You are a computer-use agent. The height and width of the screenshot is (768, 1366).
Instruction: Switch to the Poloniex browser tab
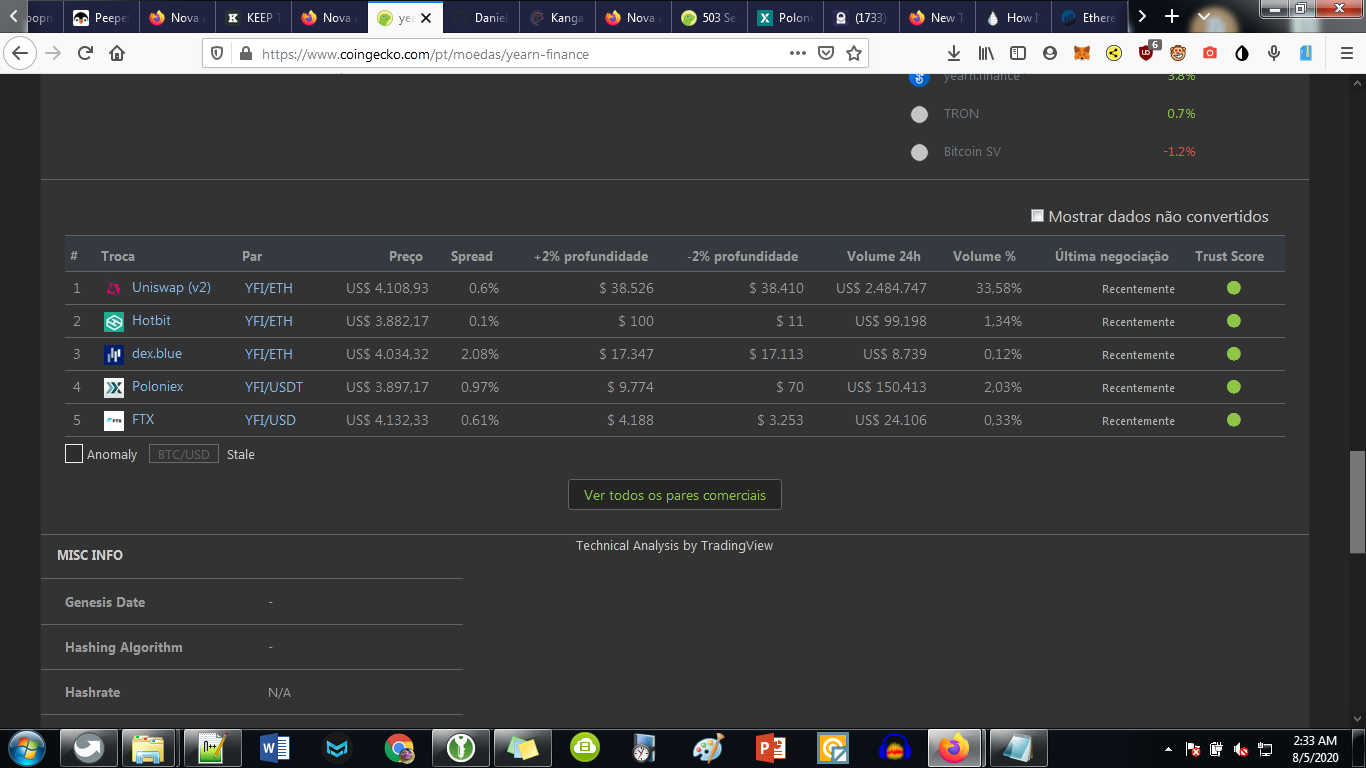[787, 17]
